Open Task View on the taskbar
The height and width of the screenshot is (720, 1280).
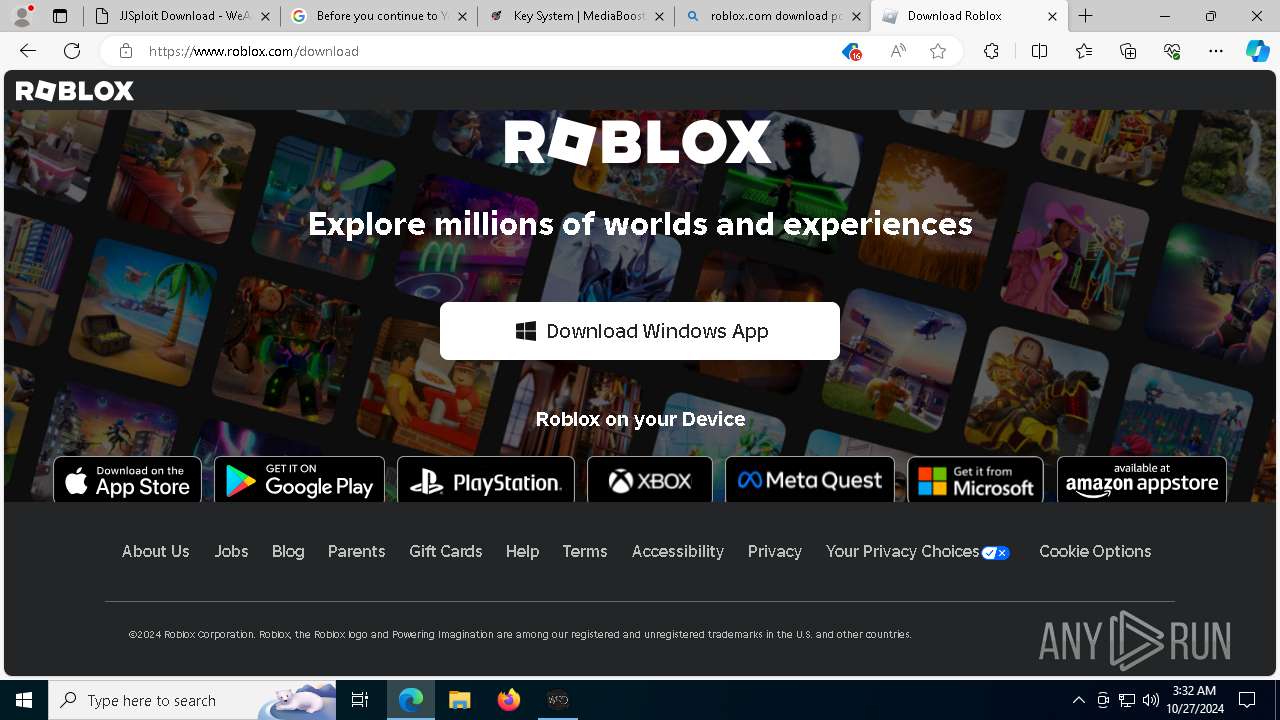point(361,700)
